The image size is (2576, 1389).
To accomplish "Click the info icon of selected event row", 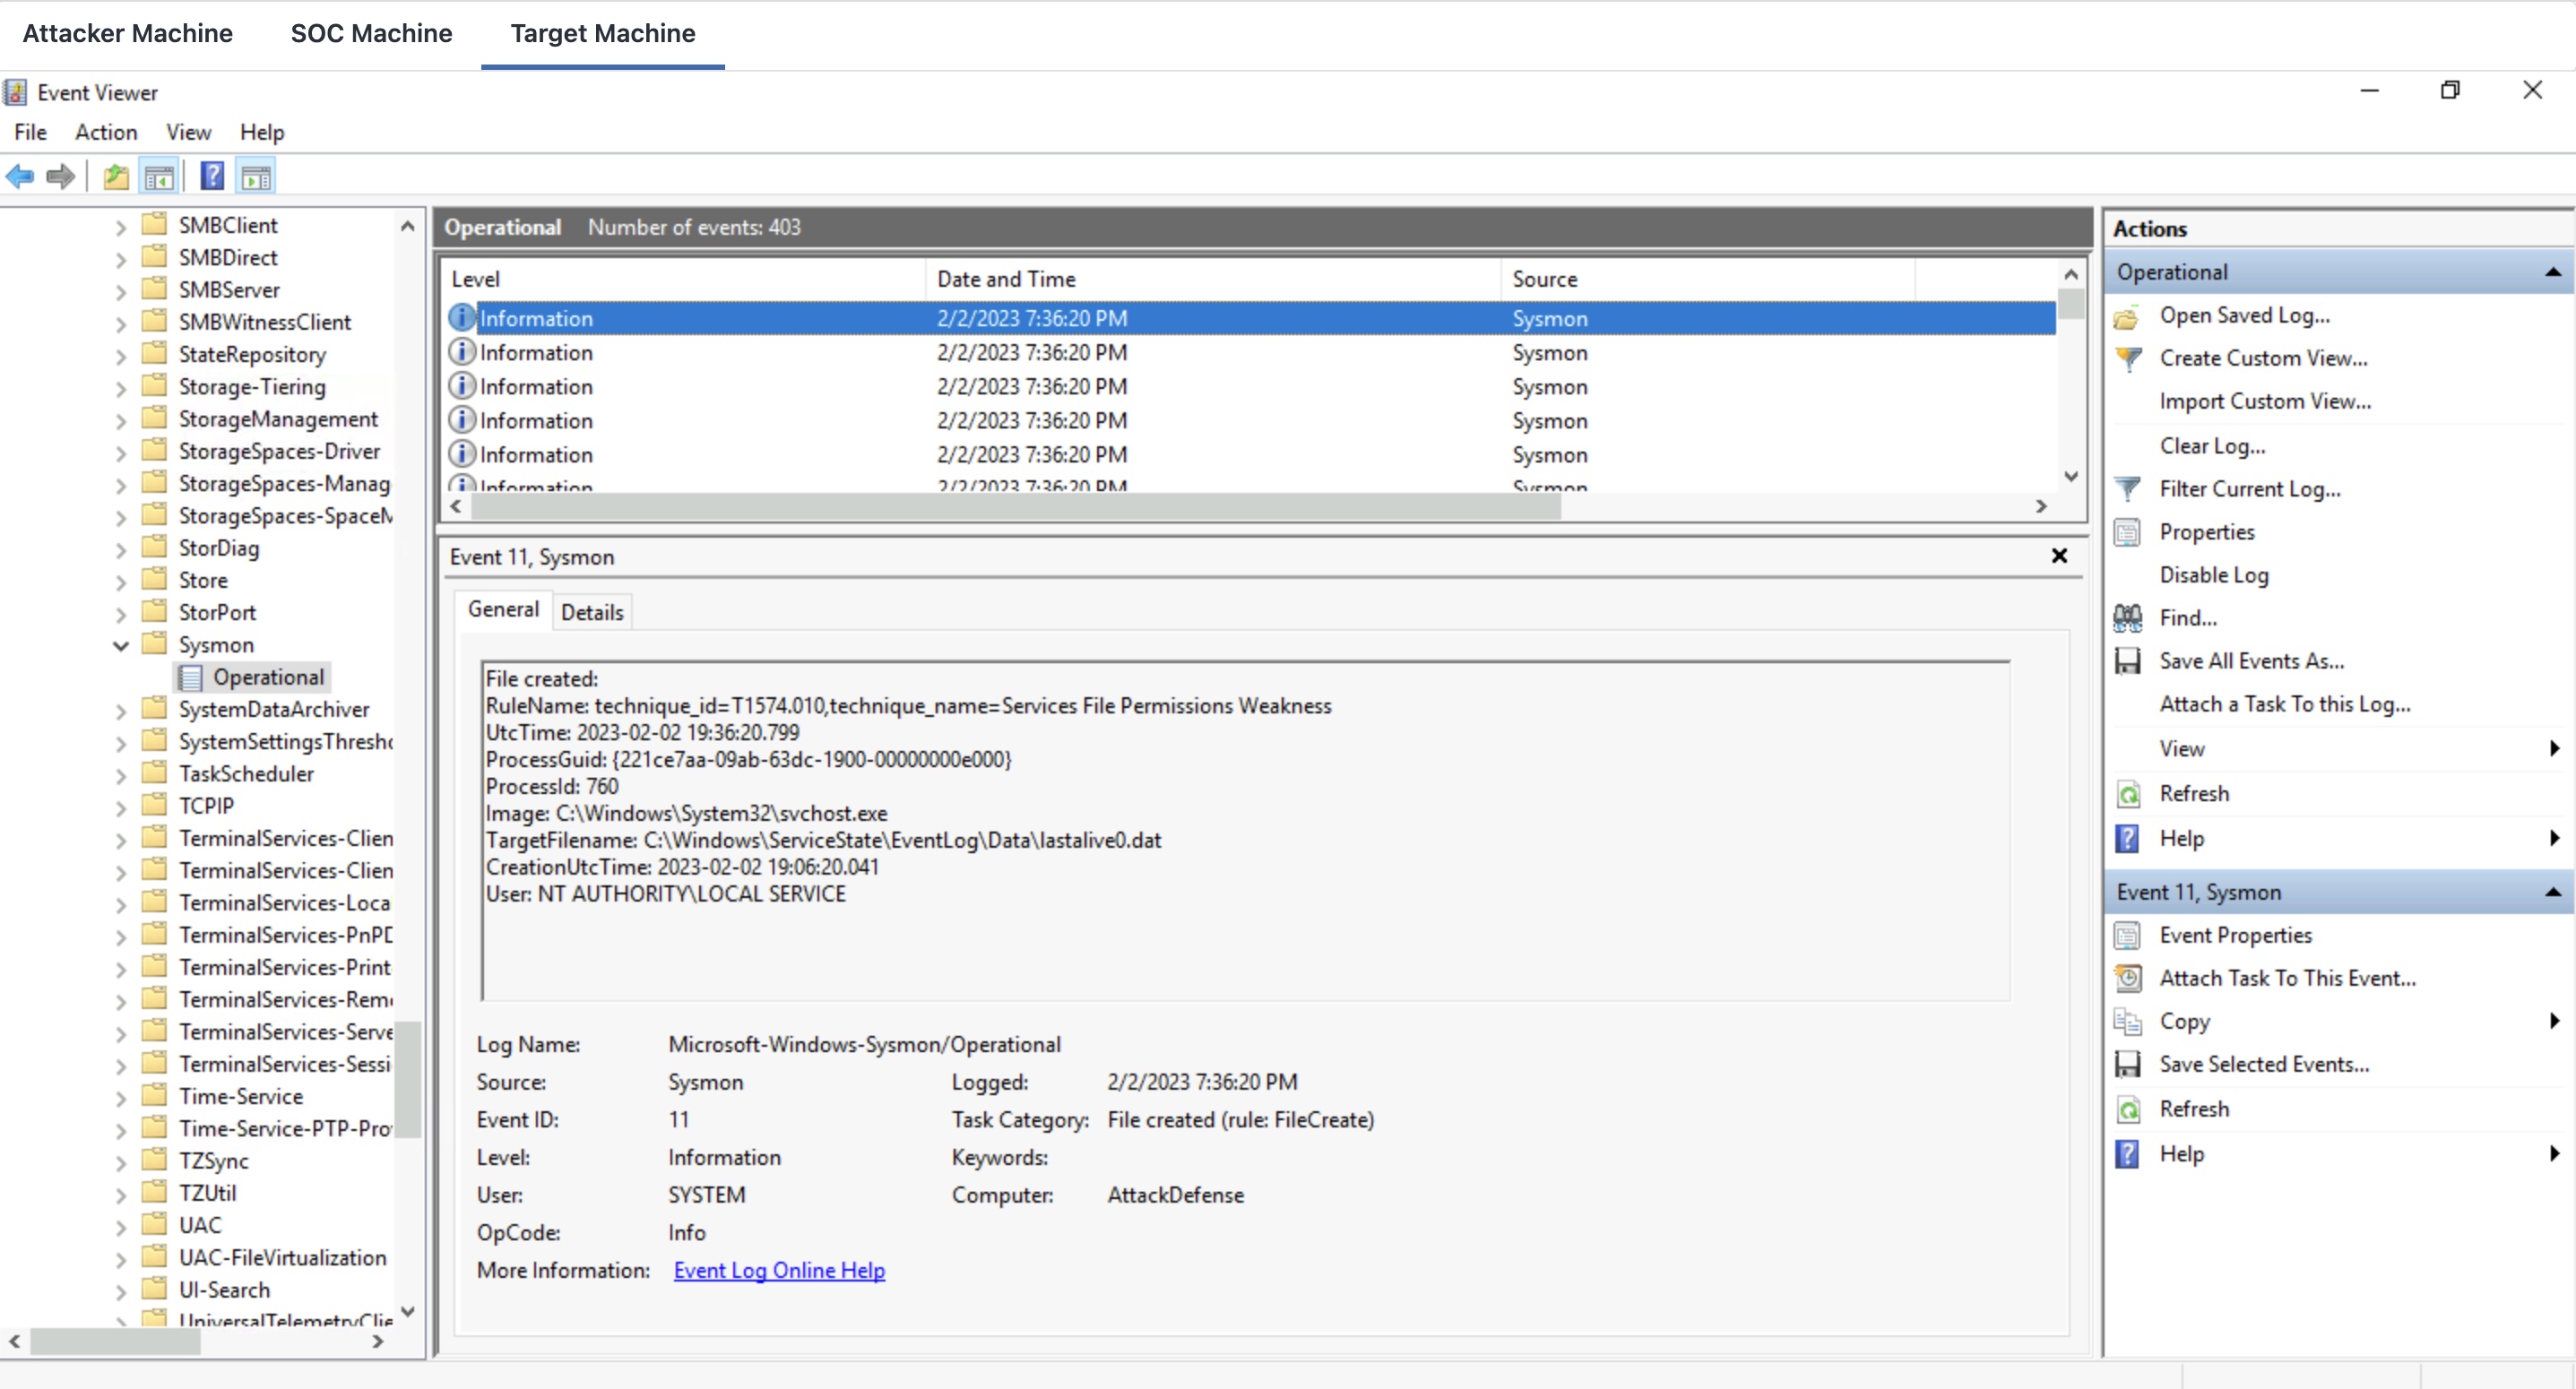I will click(x=461, y=318).
